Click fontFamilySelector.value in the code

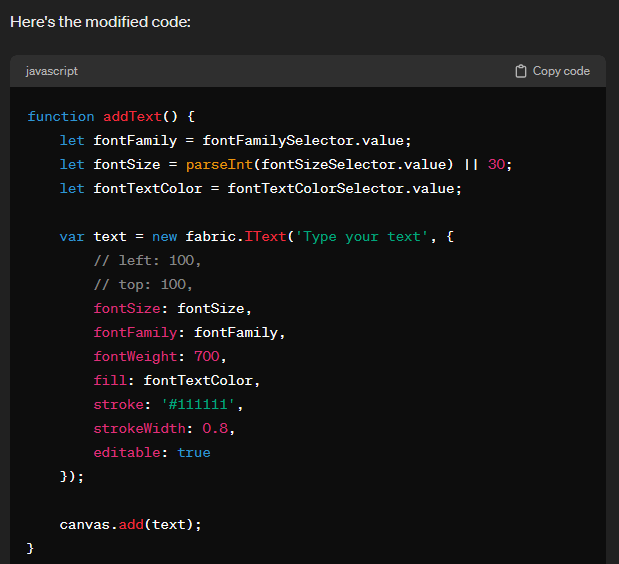(303, 141)
